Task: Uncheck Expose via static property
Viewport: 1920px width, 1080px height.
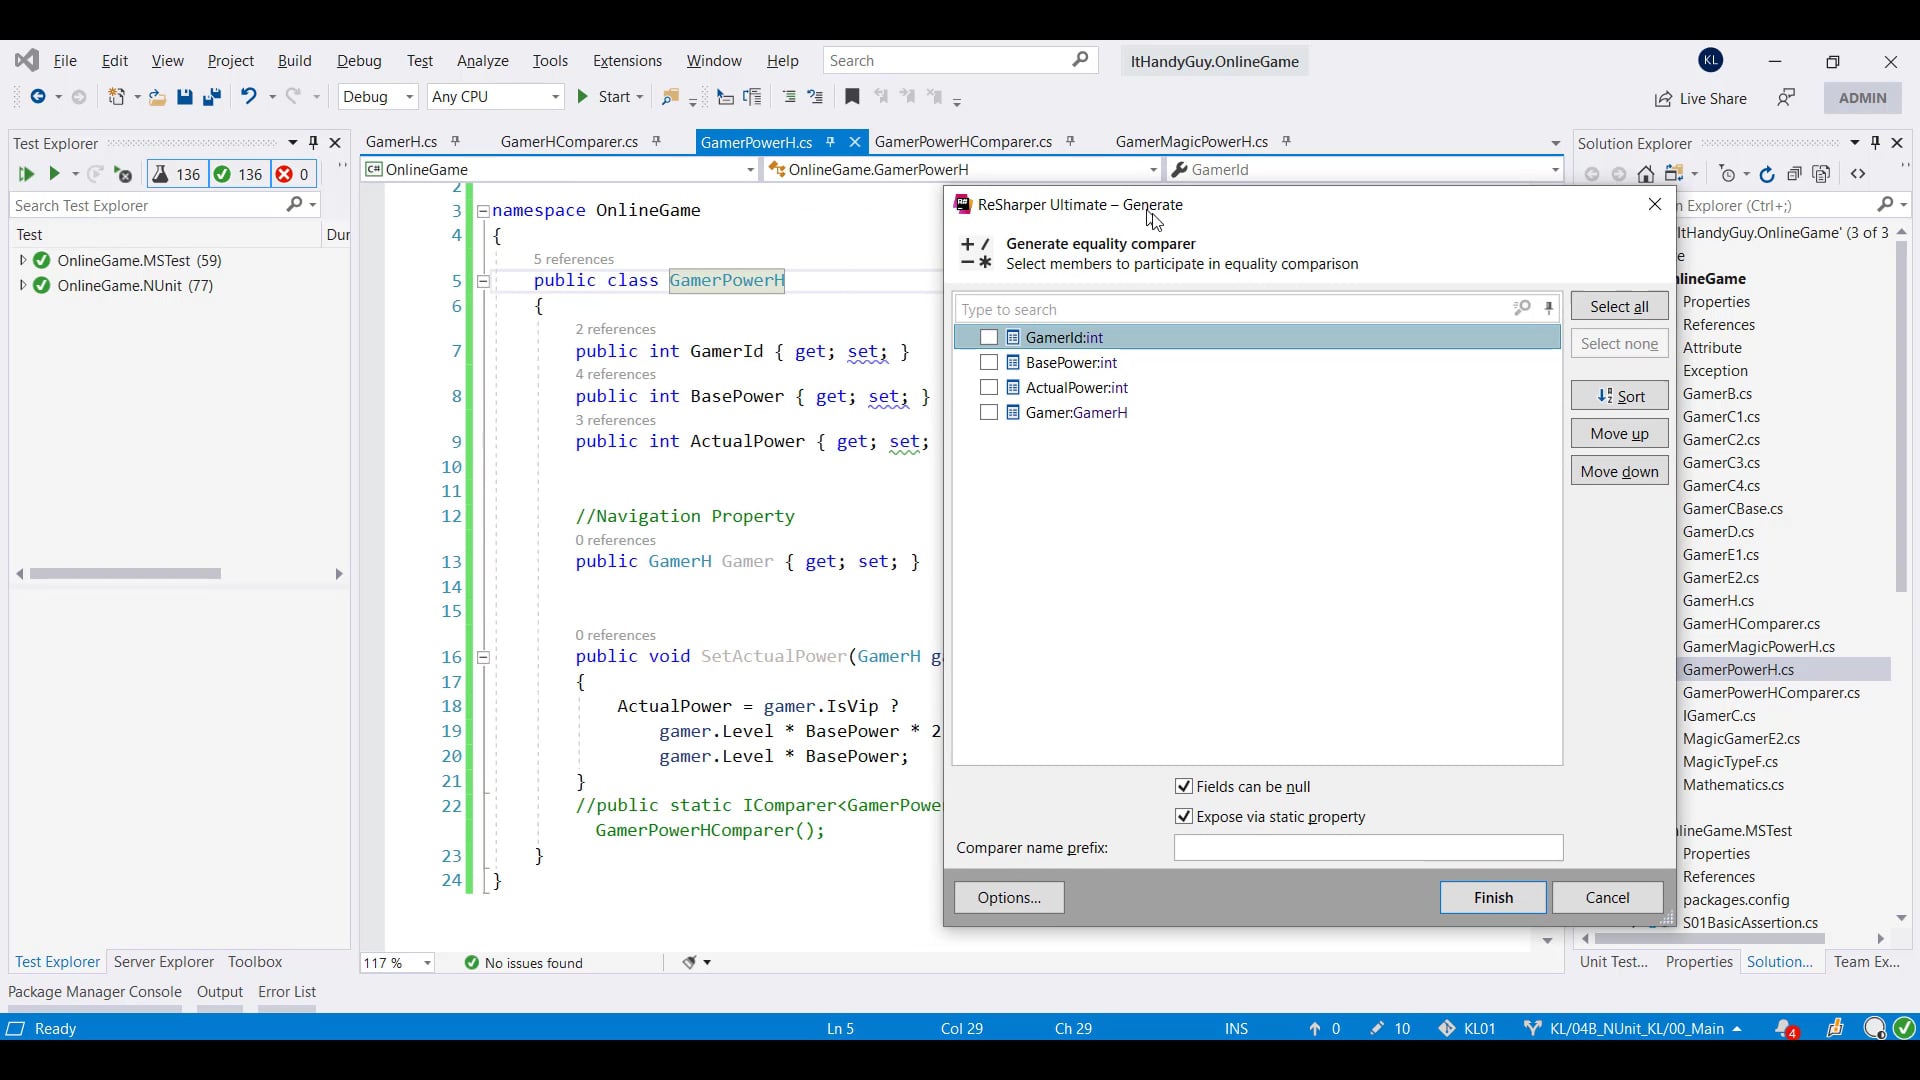Action: (1184, 817)
